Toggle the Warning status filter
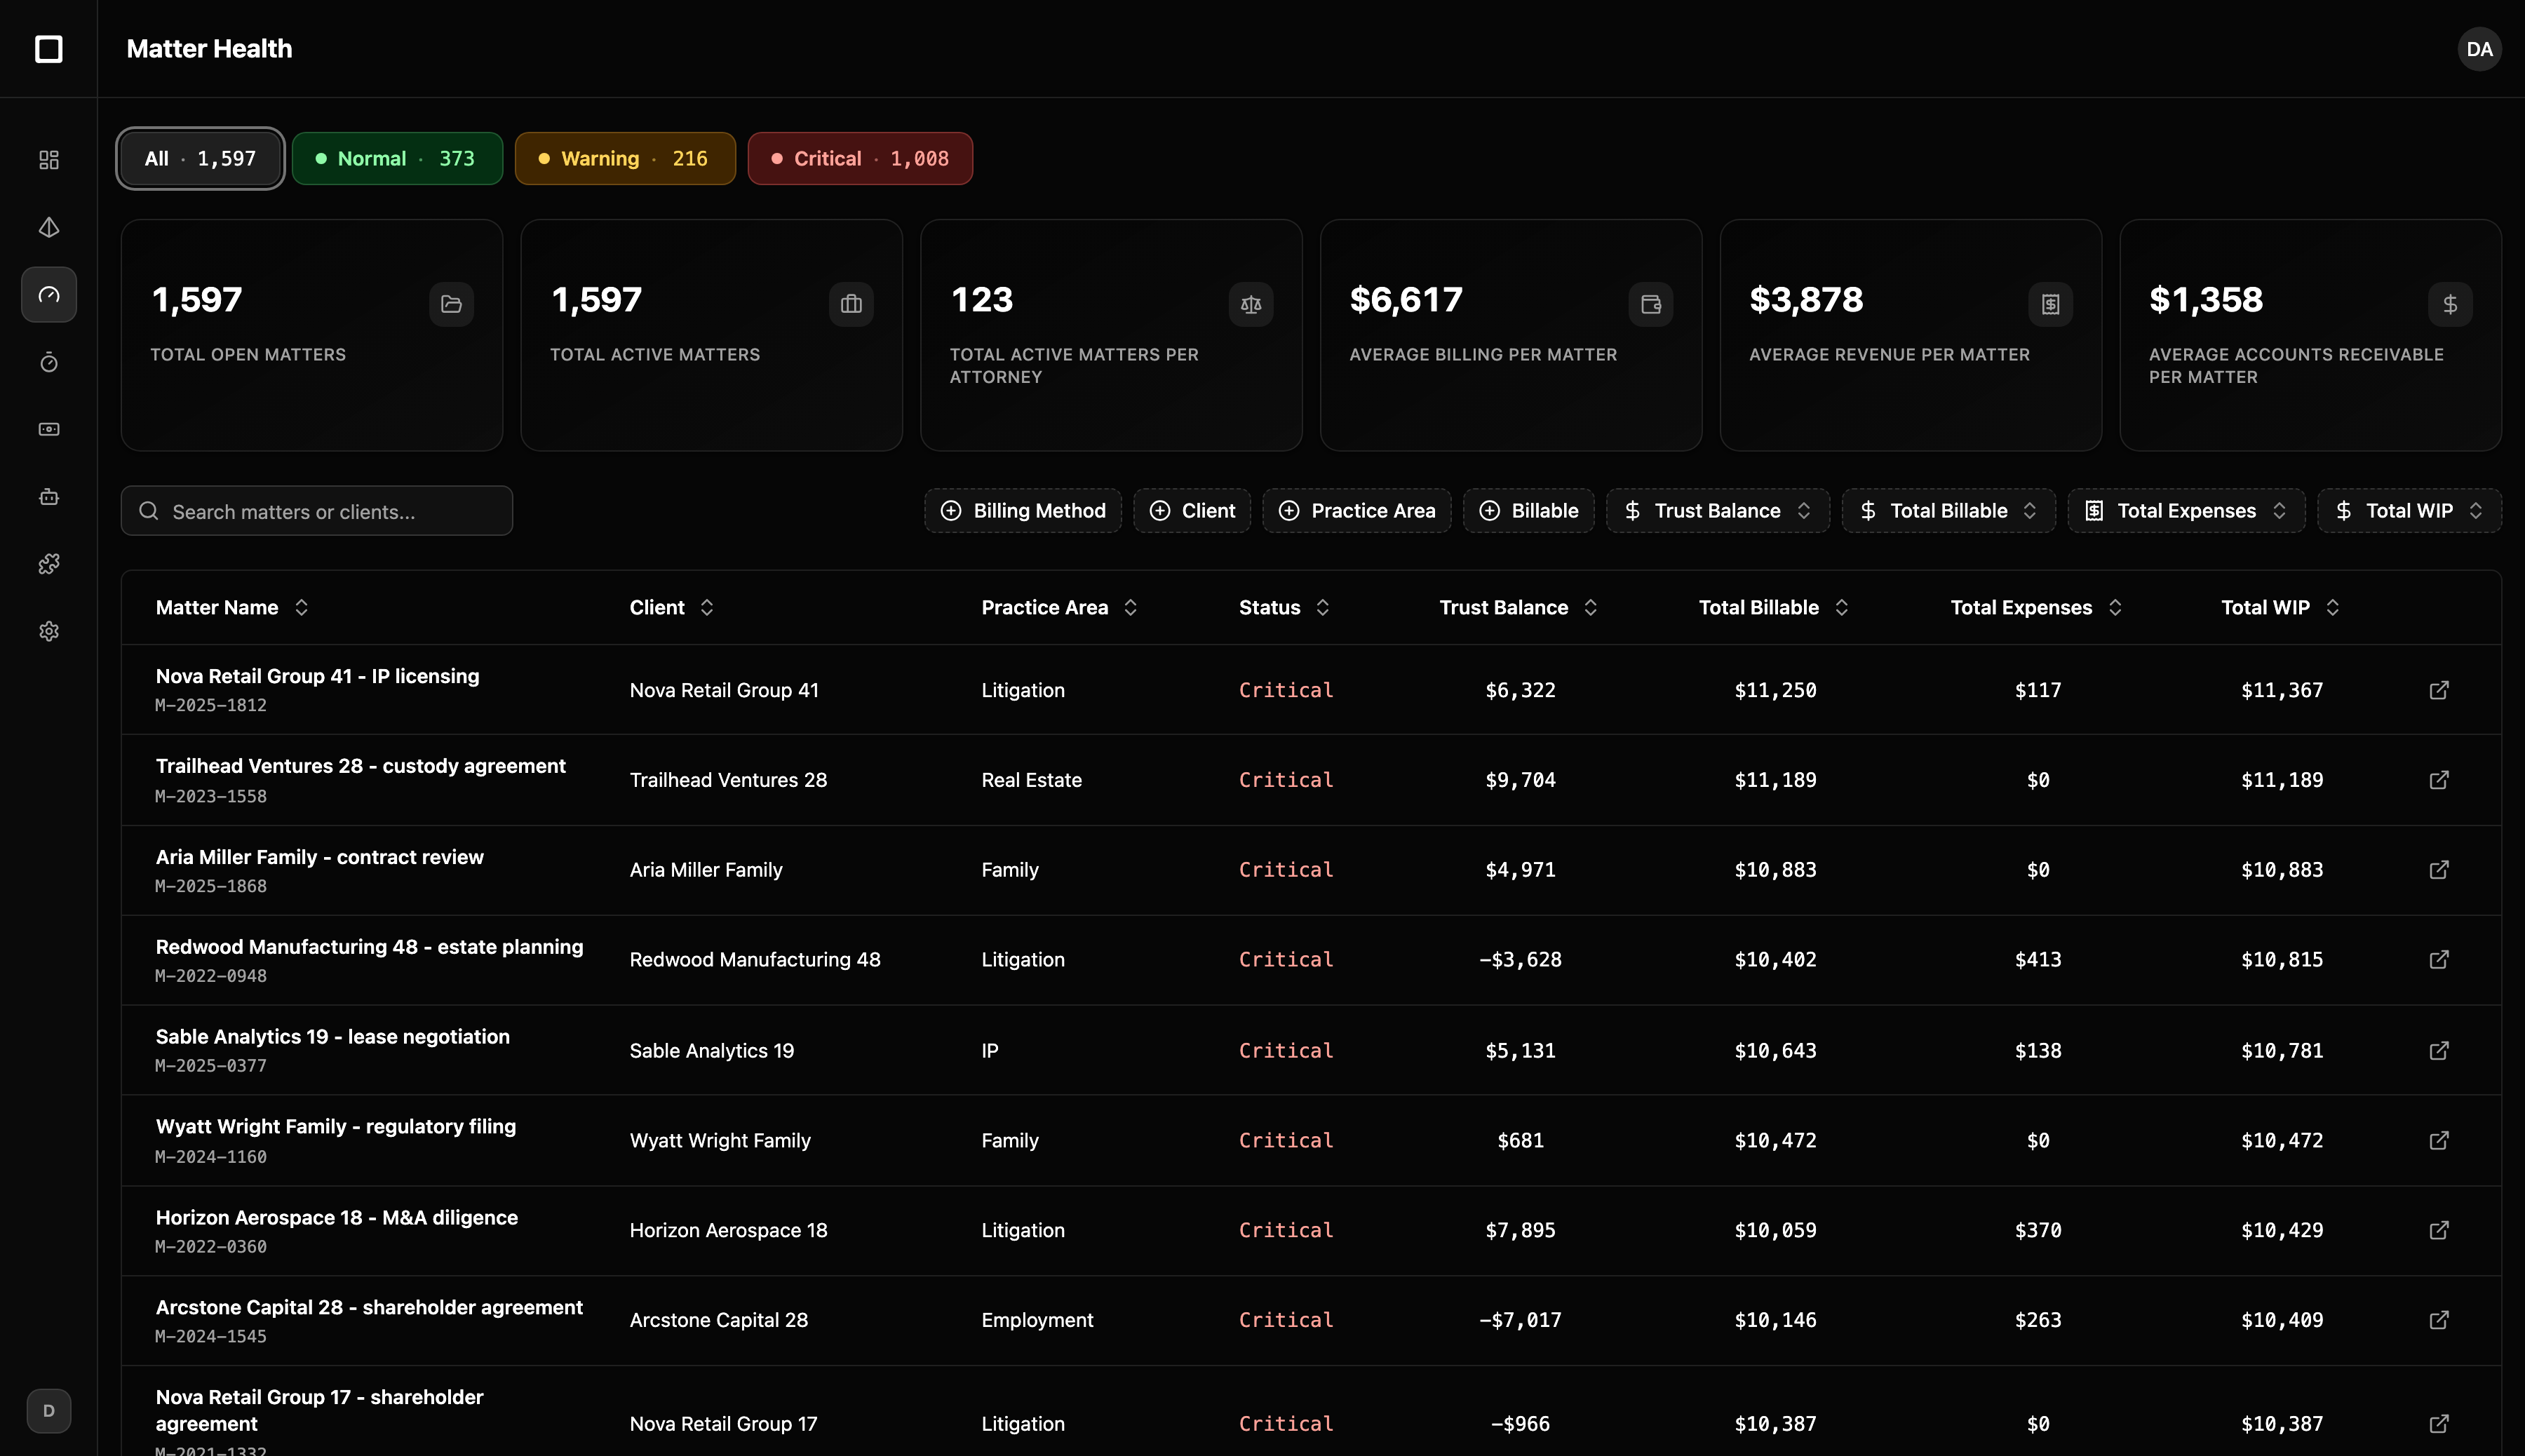Image resolution: width=2525 pixels, height=1456 pixels. pyautogui.click(x=625, y=159)
